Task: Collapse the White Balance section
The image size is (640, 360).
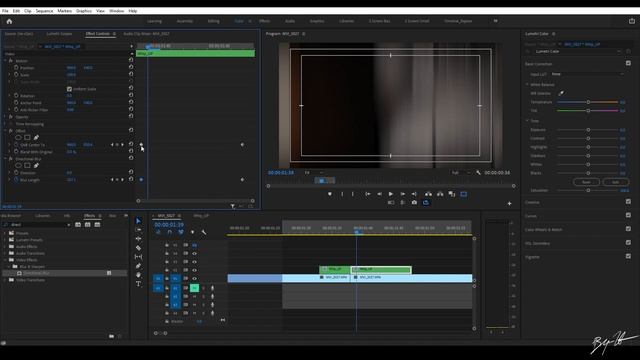Action: tap(527, 84)
